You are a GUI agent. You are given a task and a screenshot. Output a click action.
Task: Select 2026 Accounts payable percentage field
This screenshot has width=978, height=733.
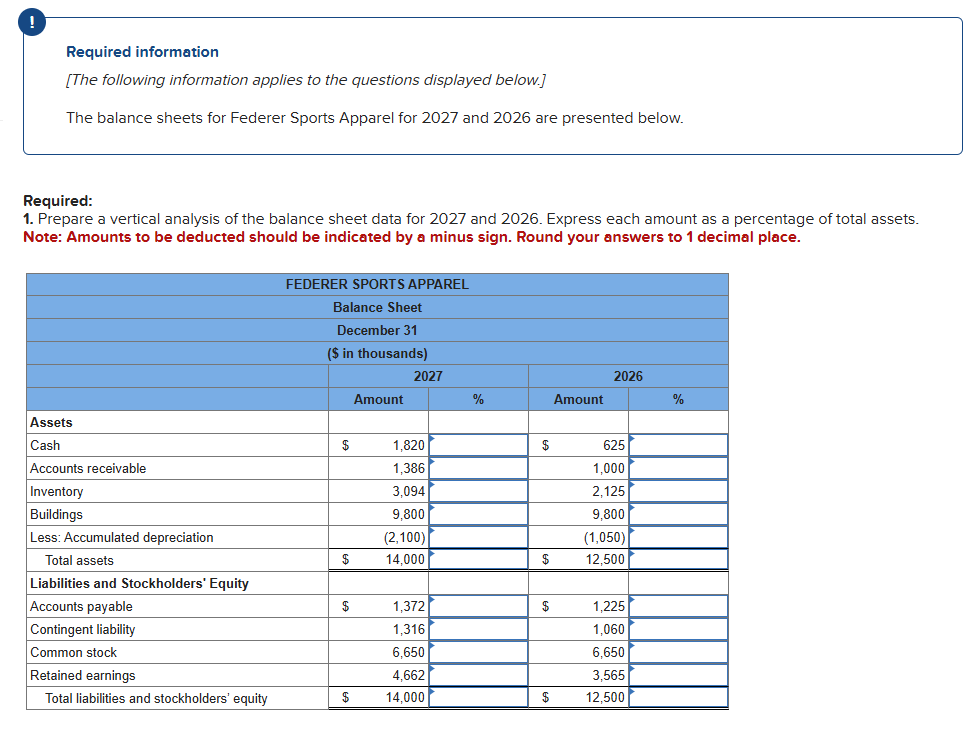tap(679, 606)
